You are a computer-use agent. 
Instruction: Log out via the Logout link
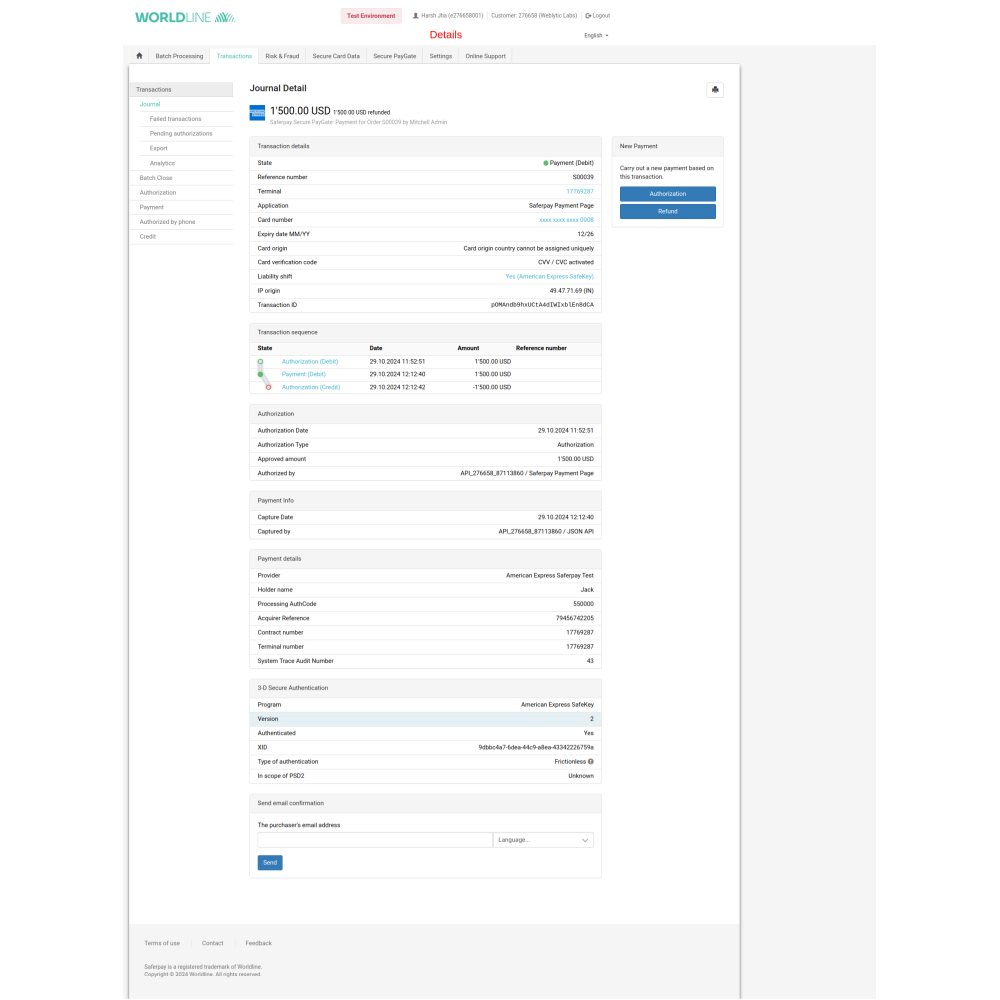coord(598,16)
